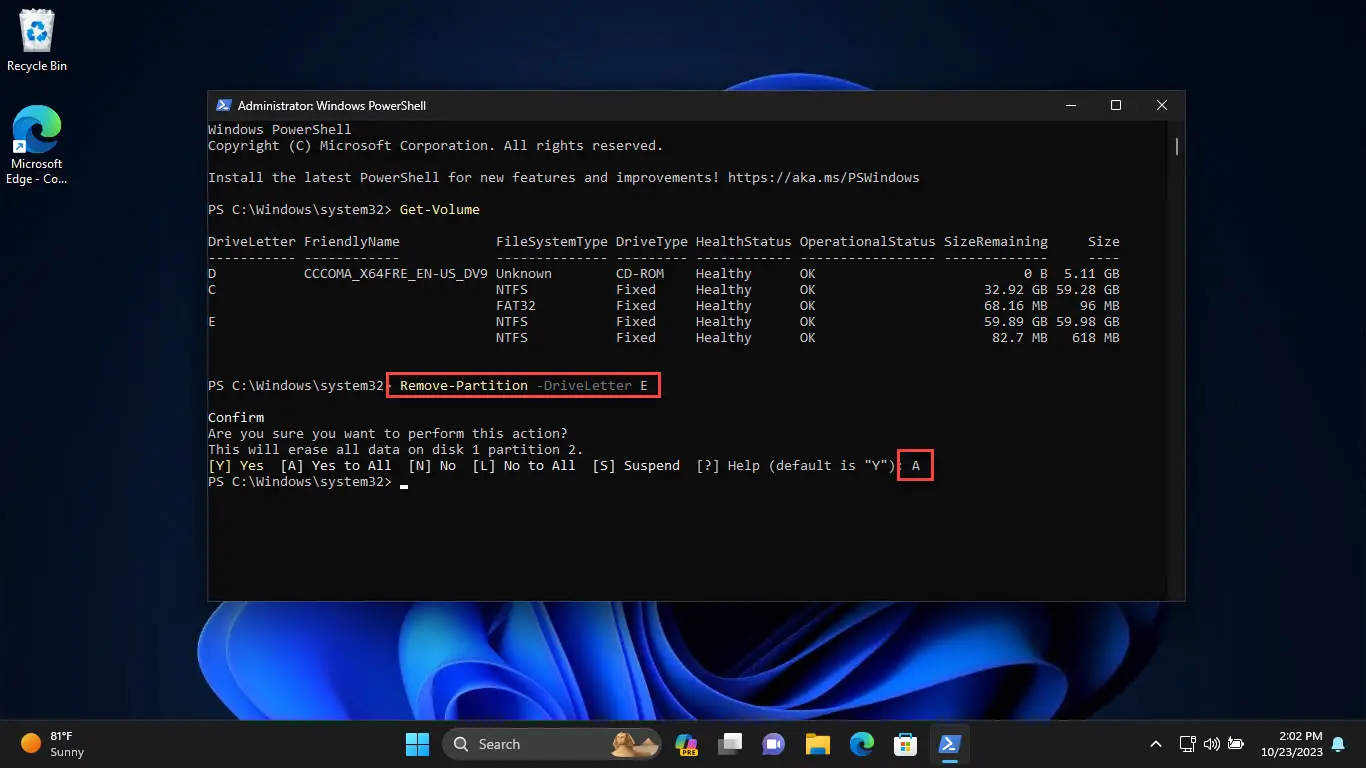Click the volume speaker tray icon
Image resolution: width=1366 pixels, height=768 pixels.
tap(1212, 744)
